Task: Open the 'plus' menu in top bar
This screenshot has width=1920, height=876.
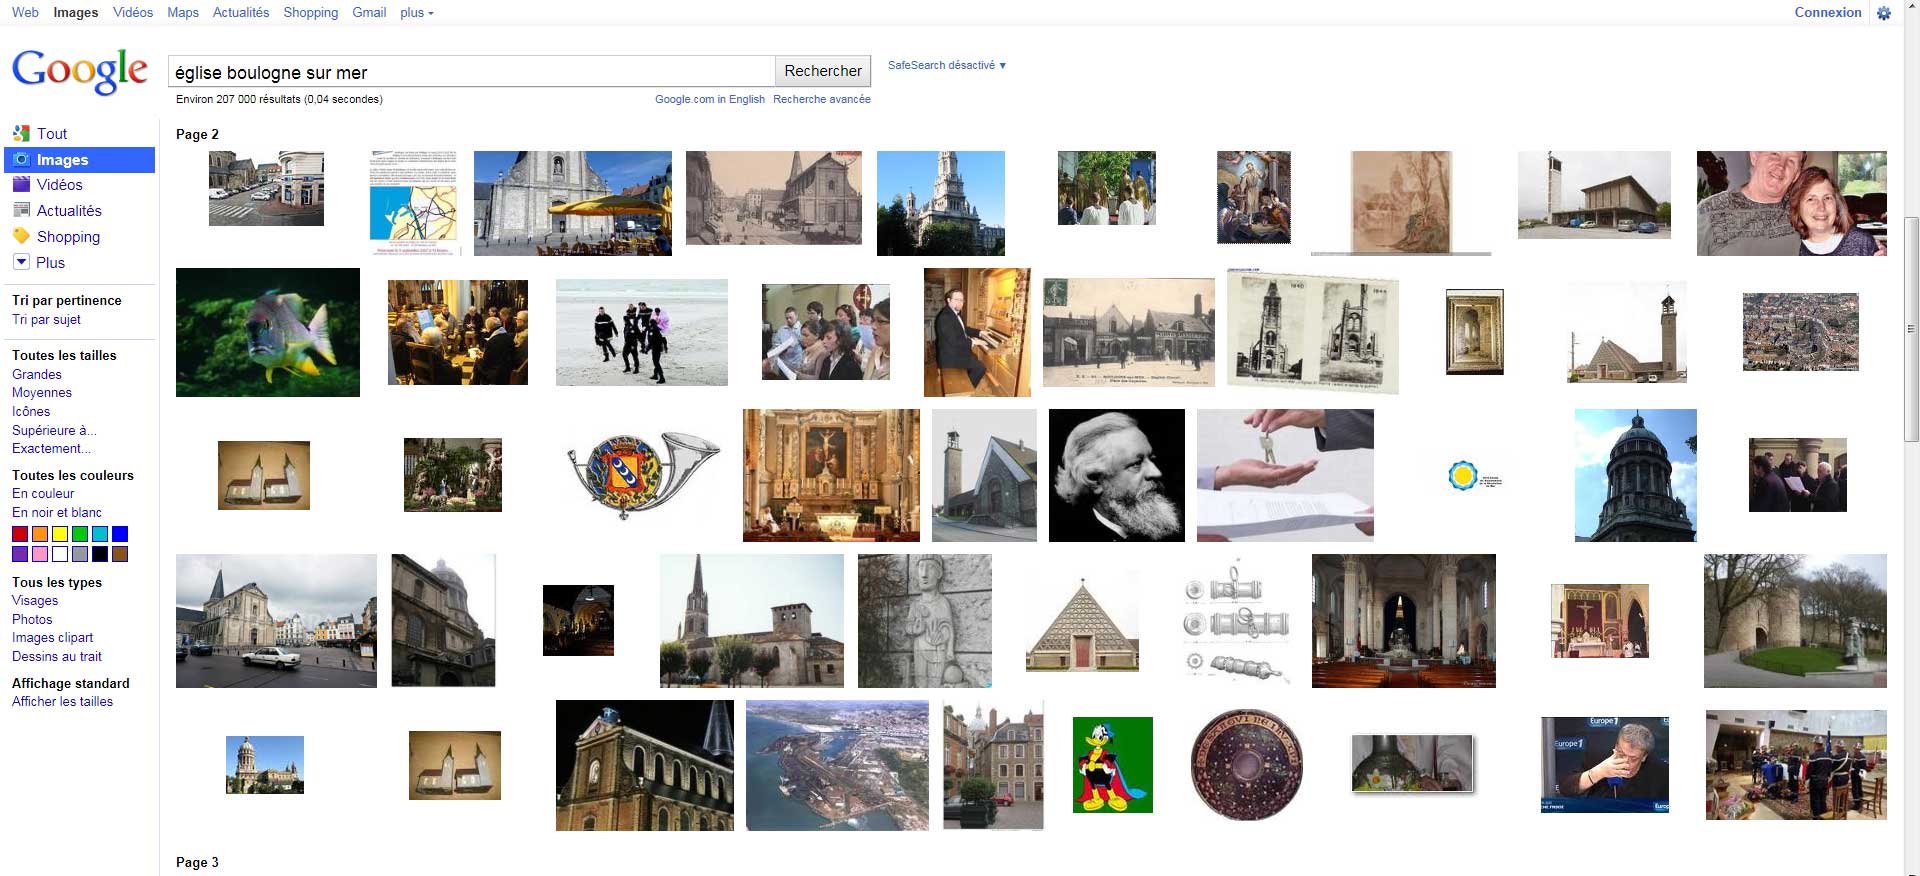Action: 416,13
